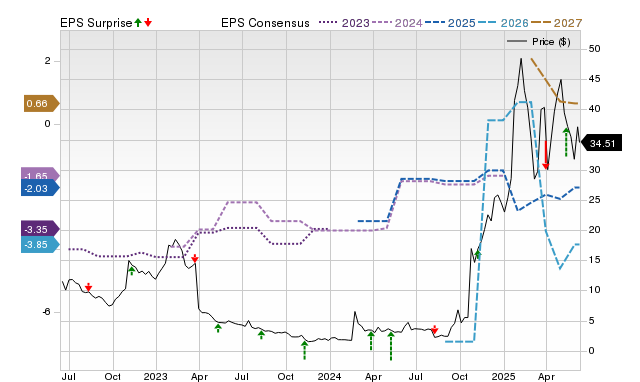The height and width of the screenshot is (382, 640).
Task: Click the red down arrow in EPS Surprise legend
Action: [148, 23]
